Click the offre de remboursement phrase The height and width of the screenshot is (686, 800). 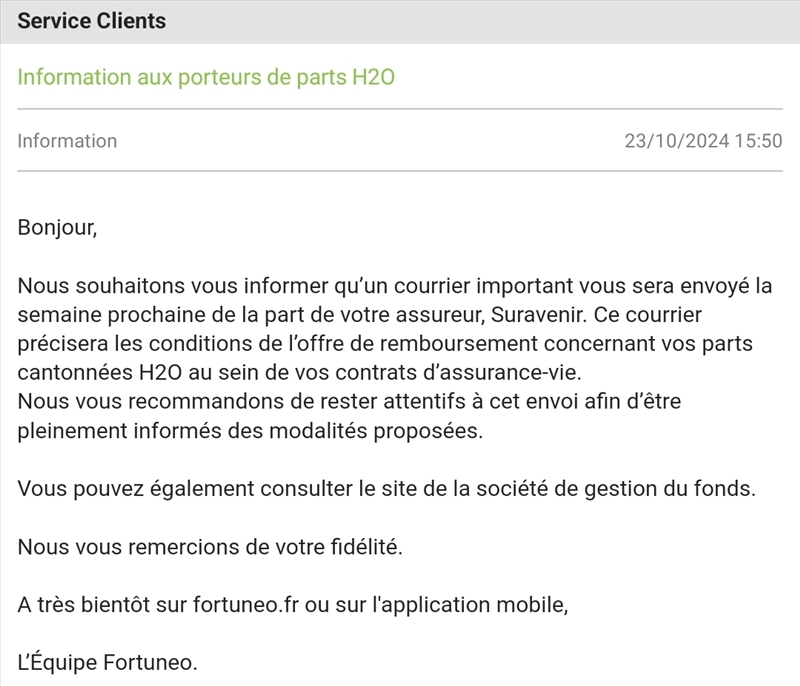point(427,344)
